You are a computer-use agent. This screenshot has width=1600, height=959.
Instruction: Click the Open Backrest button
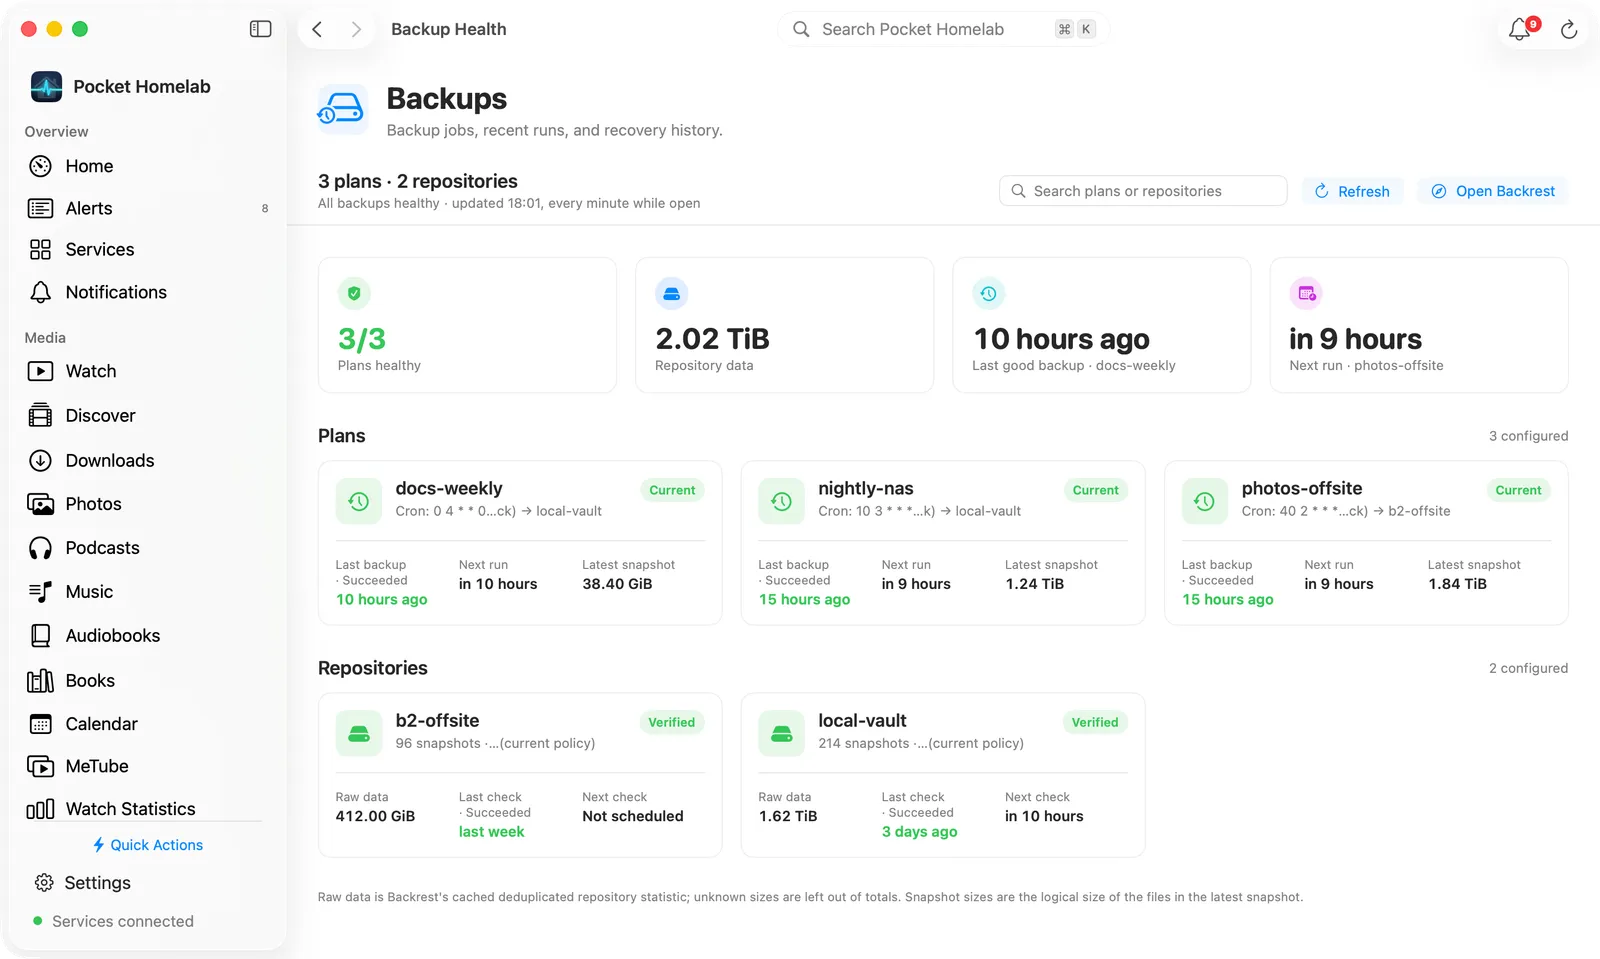(x=1493, y=191)
